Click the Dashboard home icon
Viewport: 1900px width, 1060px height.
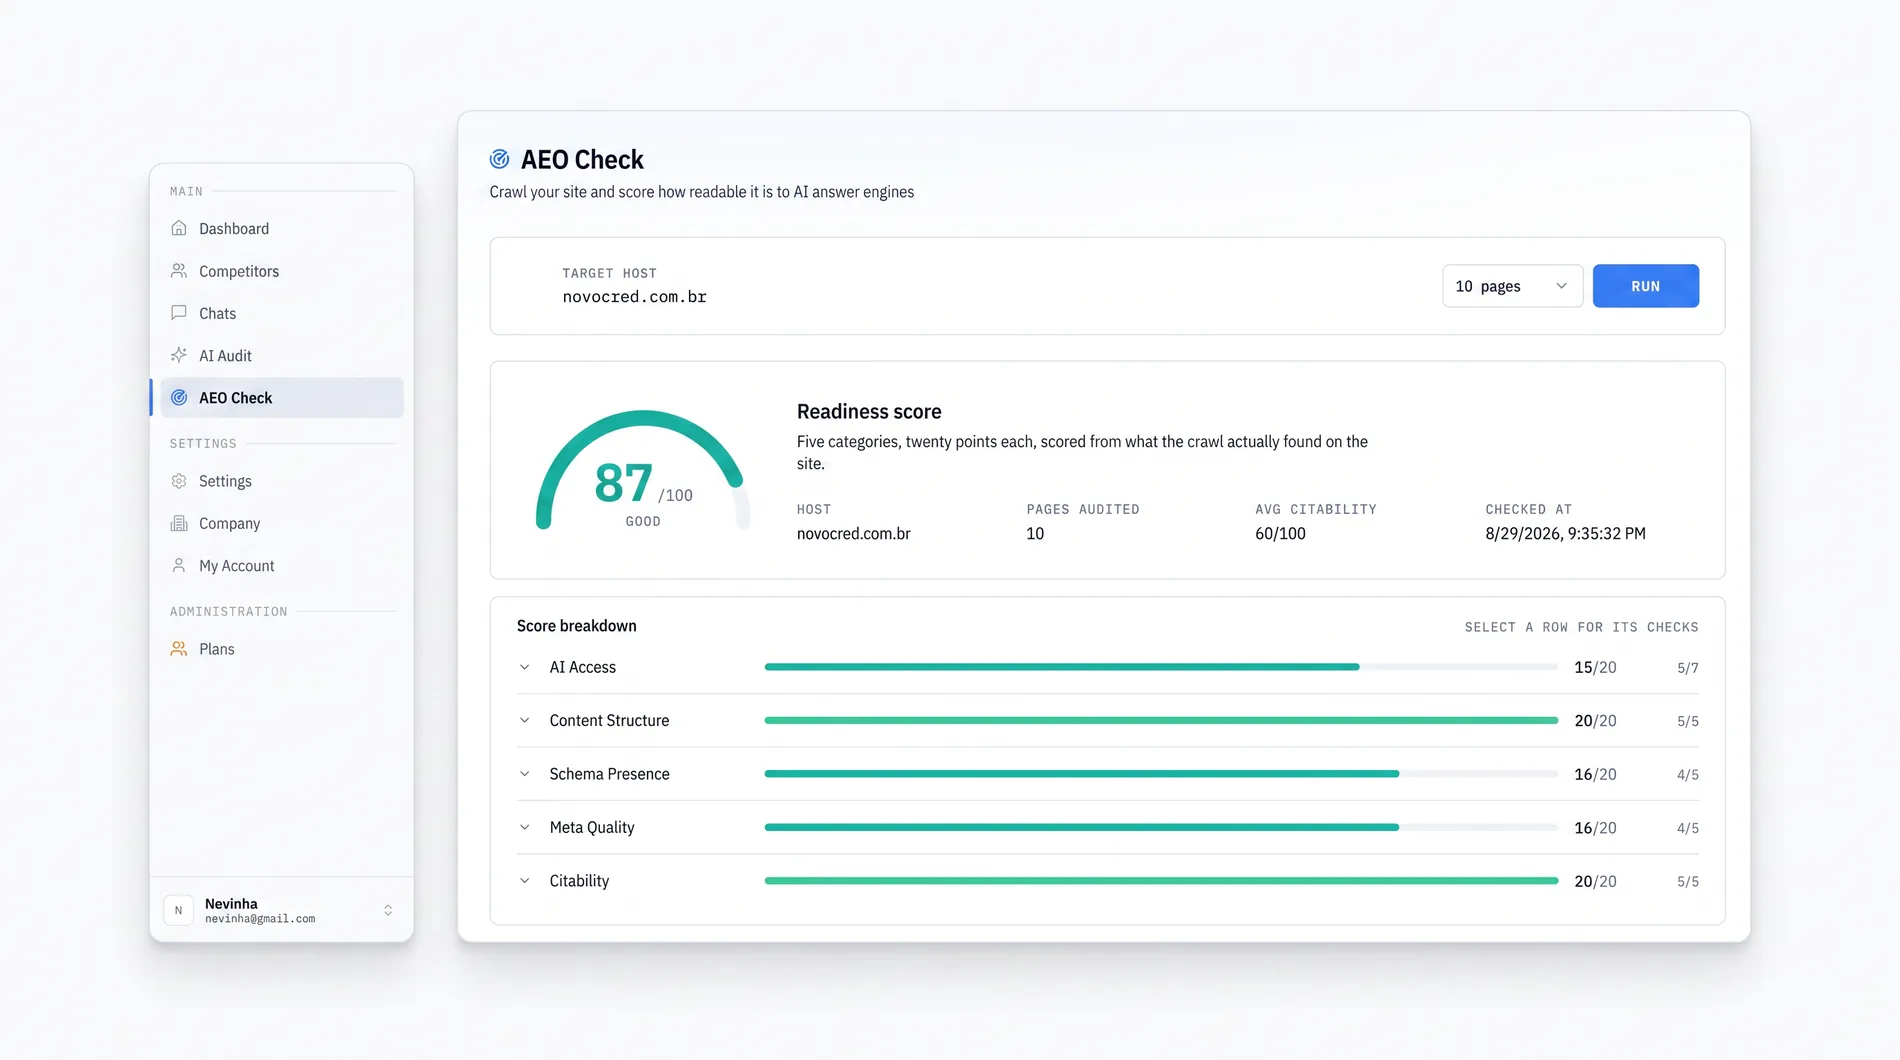pos(179,228)
